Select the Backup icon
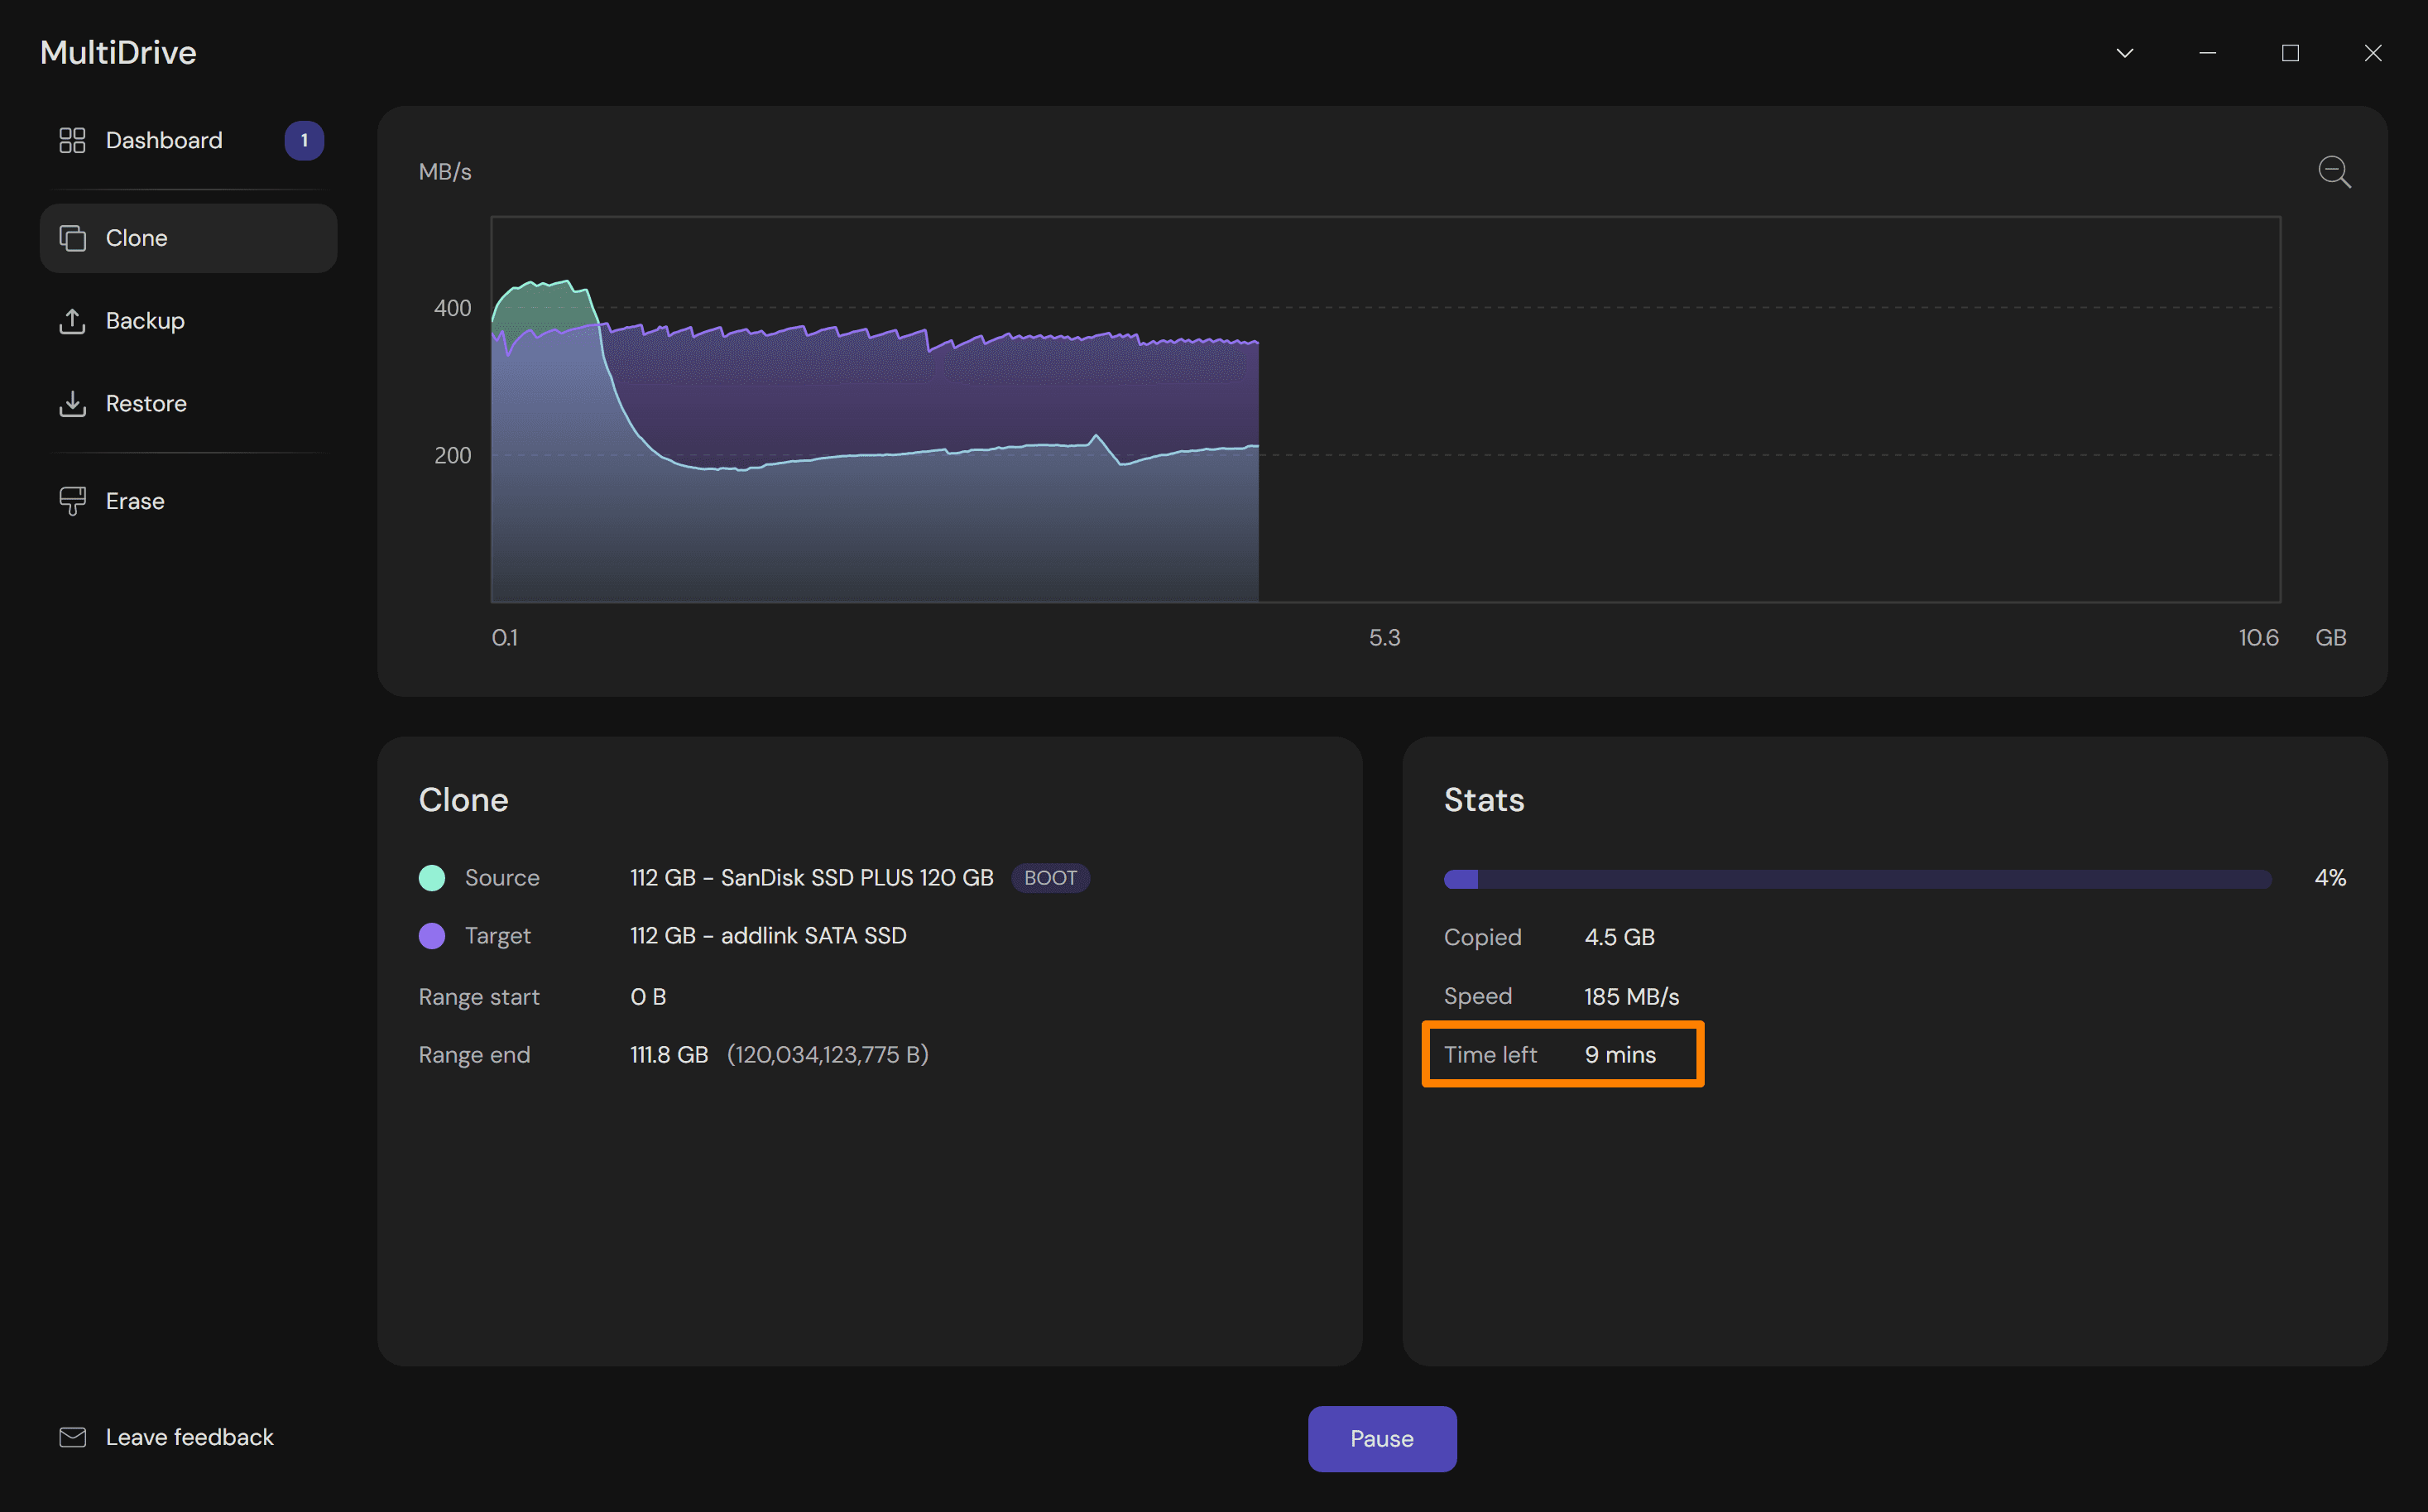Screen dimensions: 2428x1512 tap(71, 321)
